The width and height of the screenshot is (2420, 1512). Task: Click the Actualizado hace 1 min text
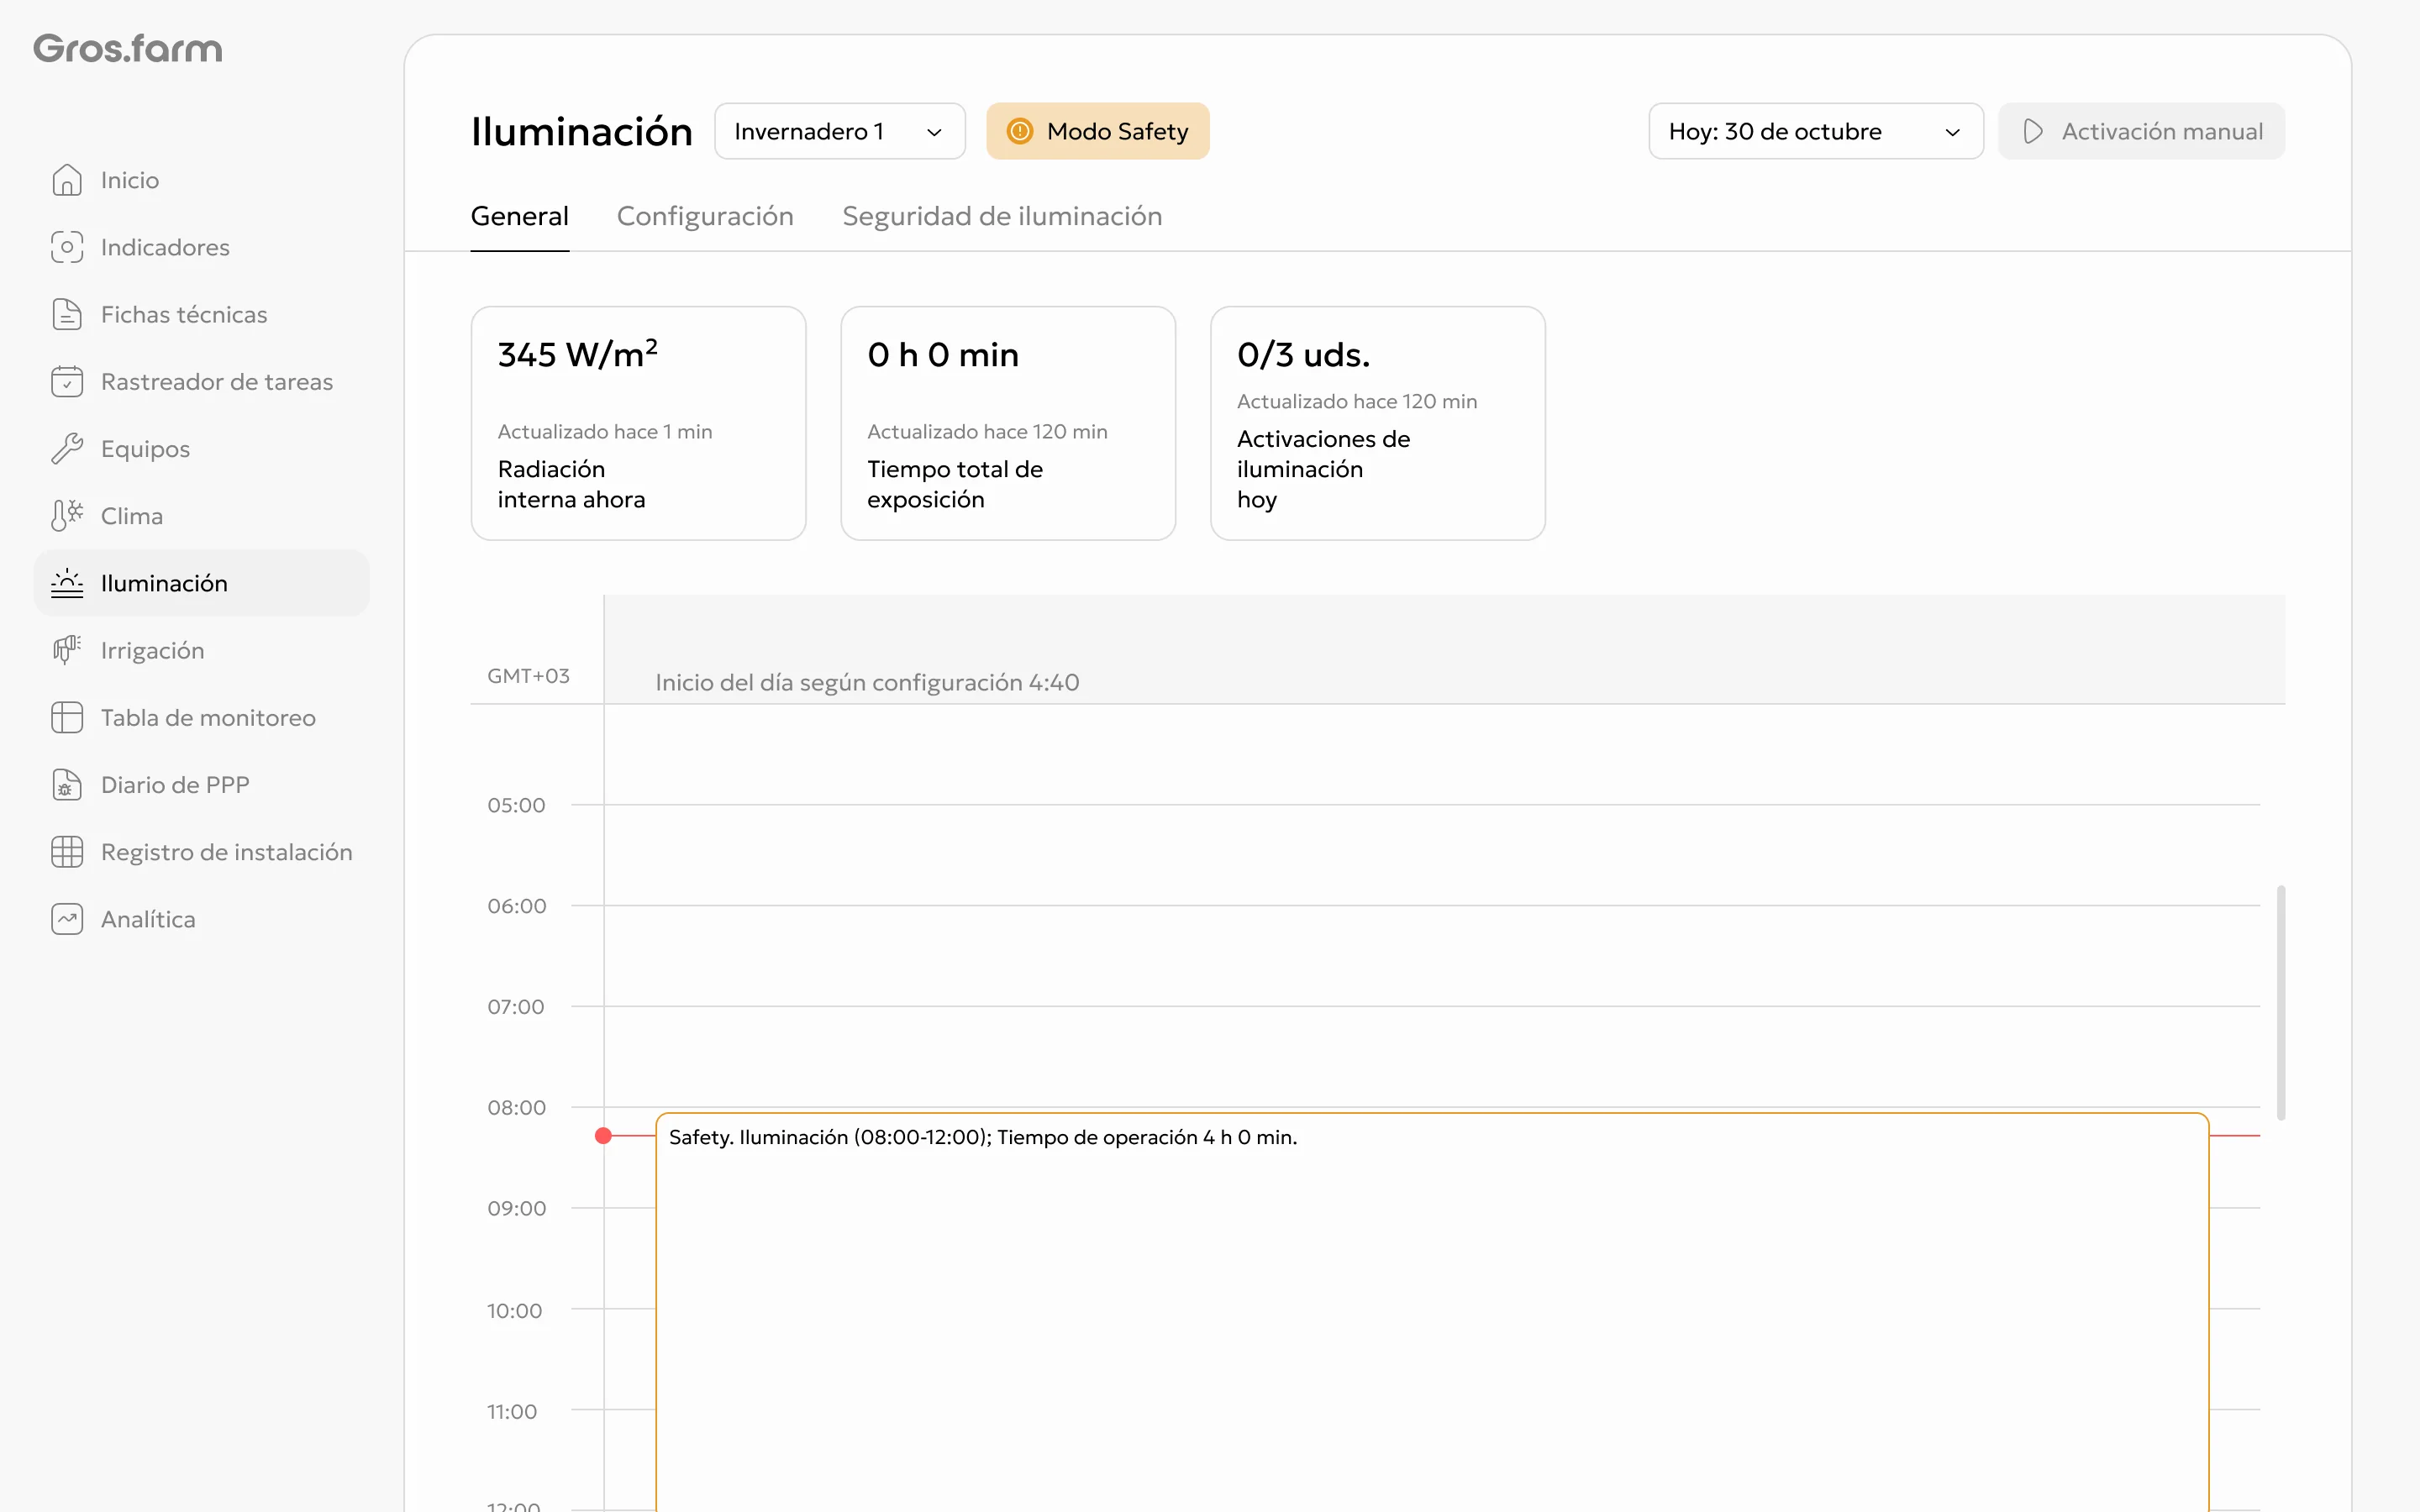pyautogui.click(x=605, y=432)
